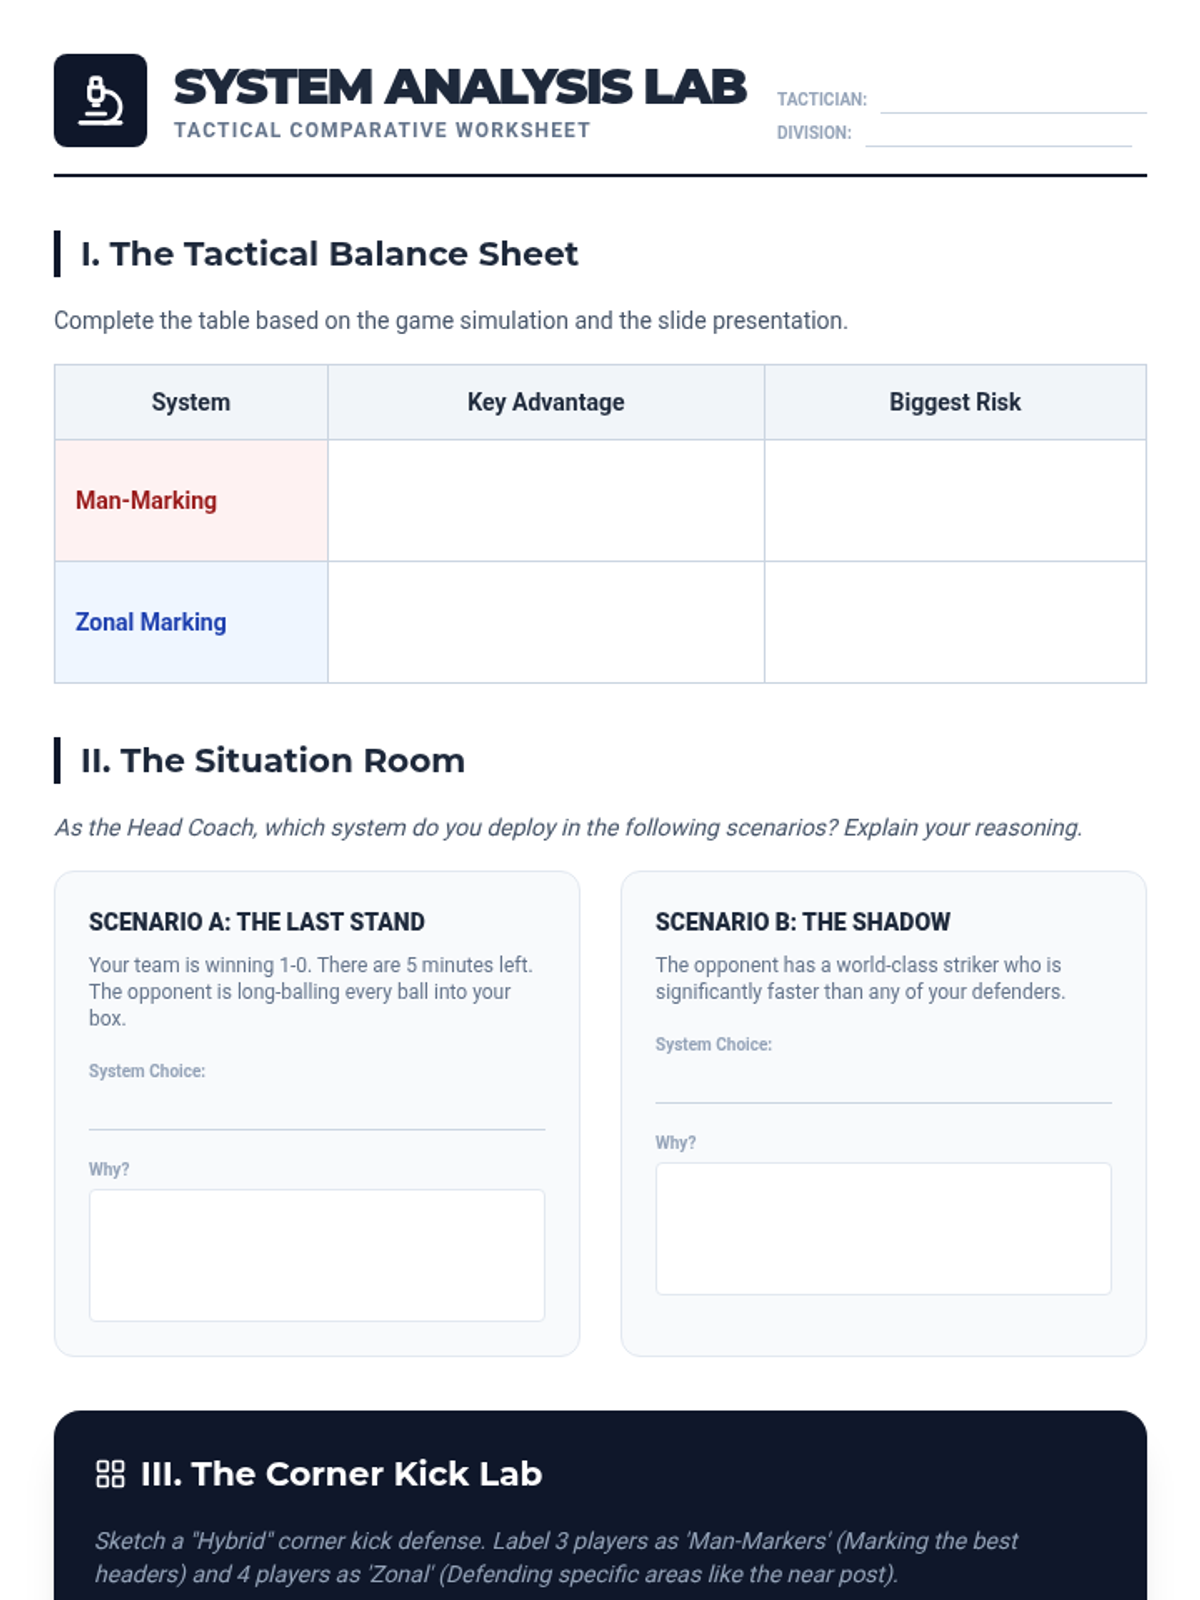Click the Biggest Risk column header

coord(954,402)
